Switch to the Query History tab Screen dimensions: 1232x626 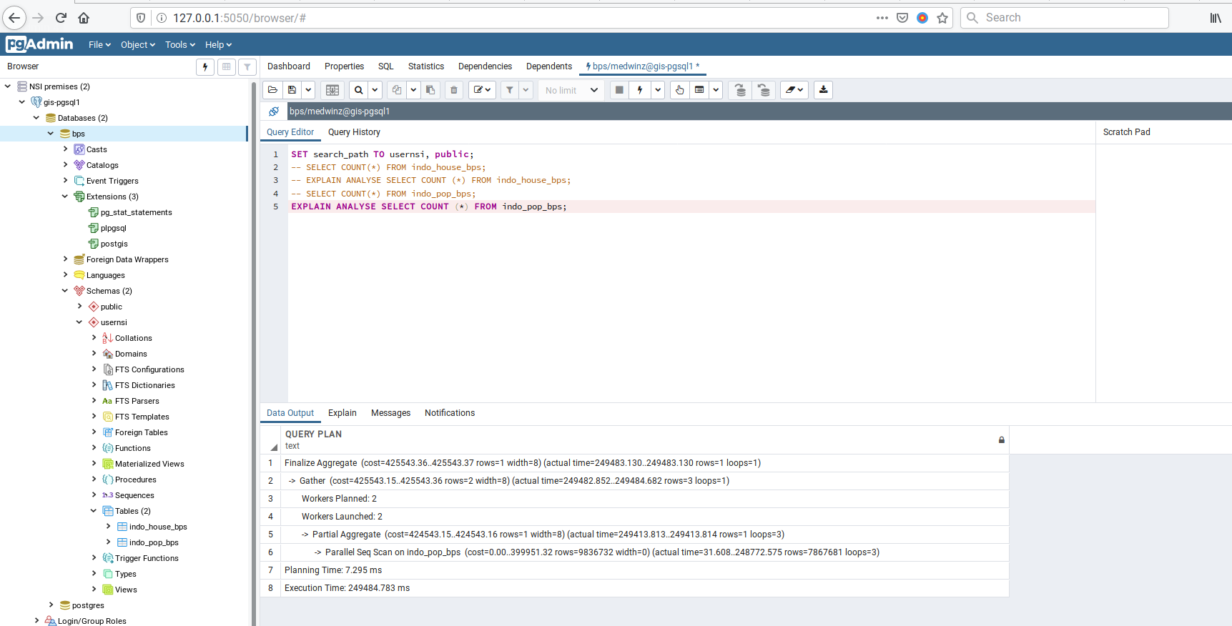point(354,132)
